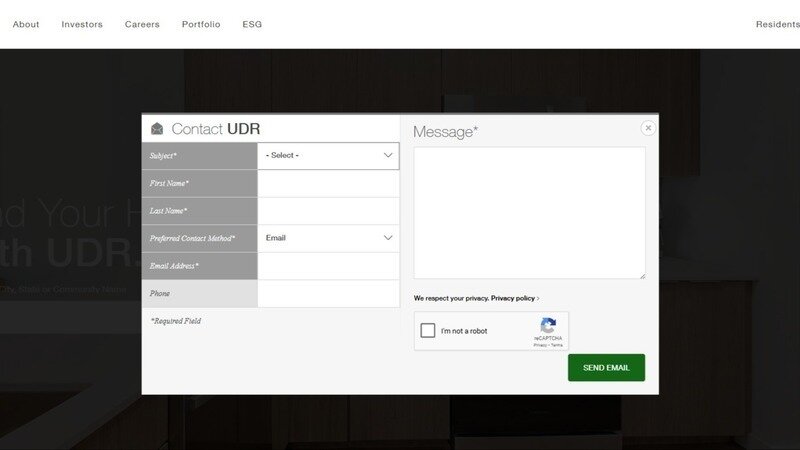Image resolution: width=800 pixels, height=450 pixels.
Task: Select Portfolio in the top navigation
Action: (x=201, y=24)
